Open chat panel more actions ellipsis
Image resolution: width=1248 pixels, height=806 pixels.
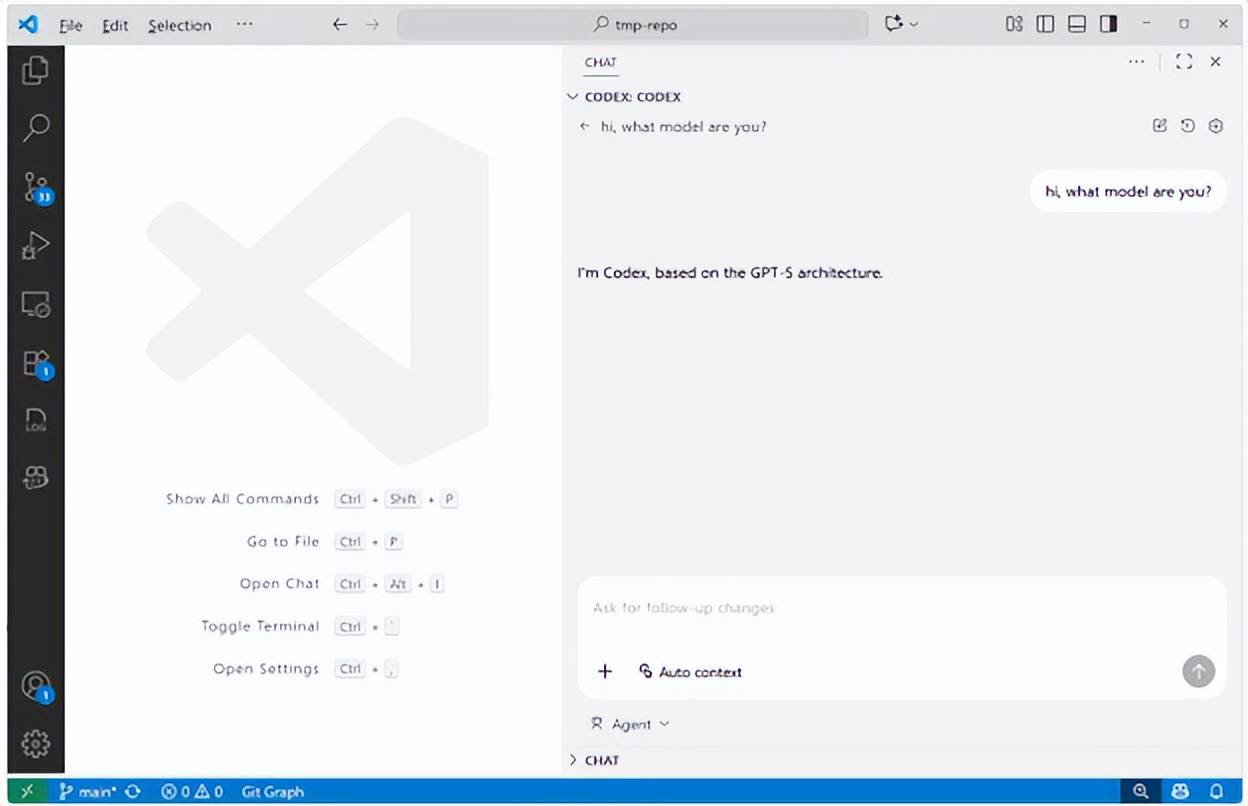point(1136,62)
